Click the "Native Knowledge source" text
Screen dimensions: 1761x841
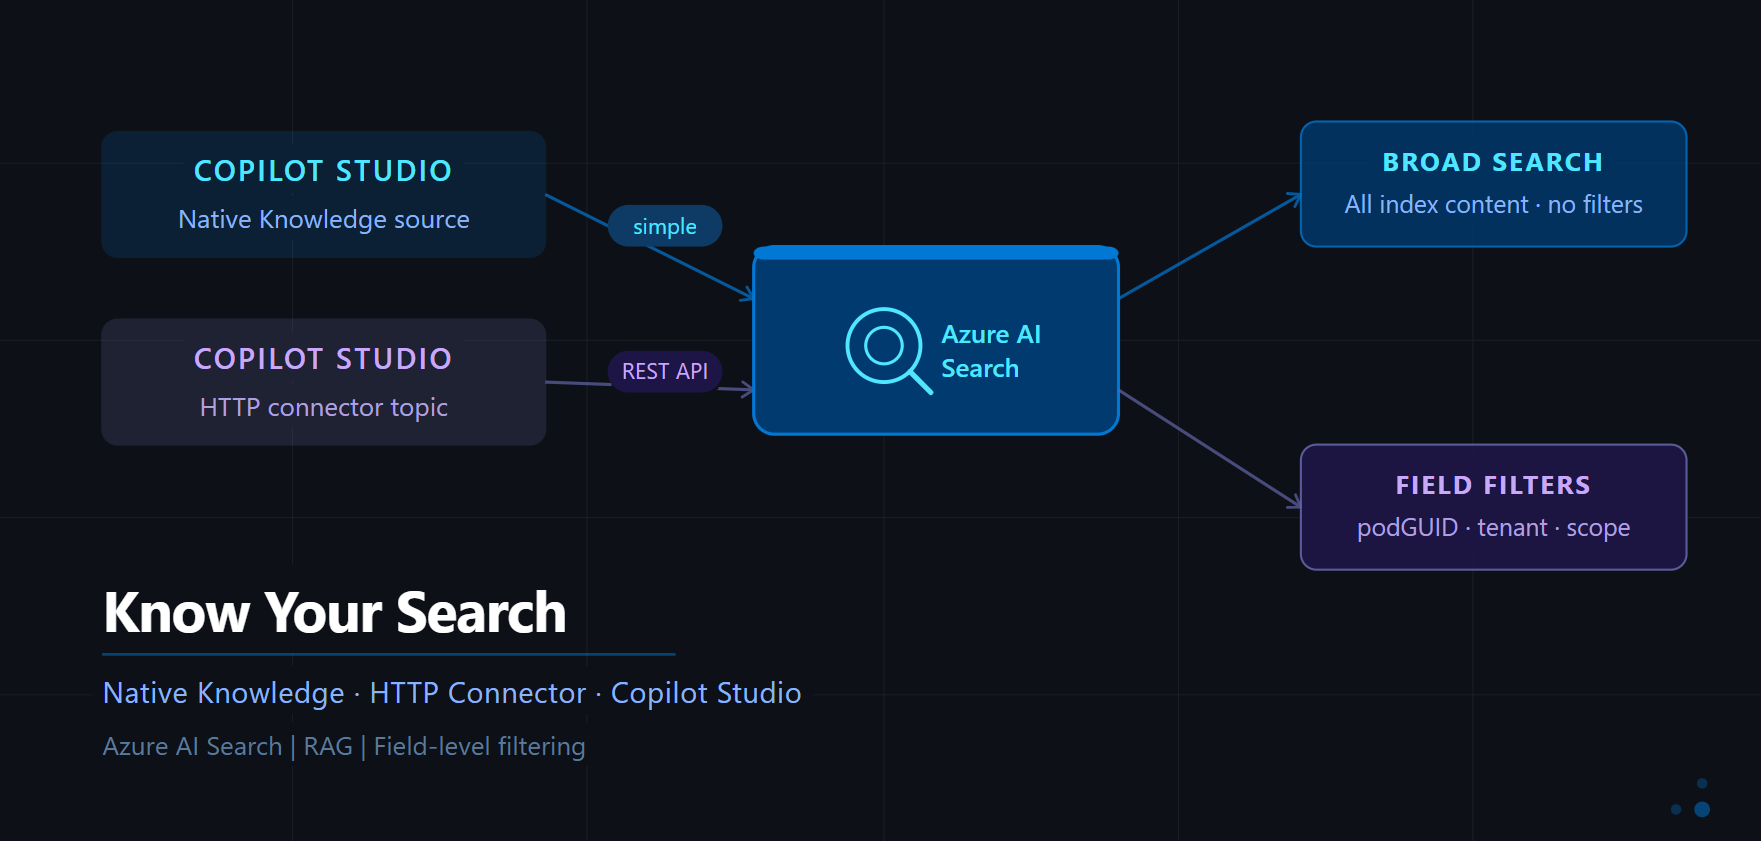323,219
